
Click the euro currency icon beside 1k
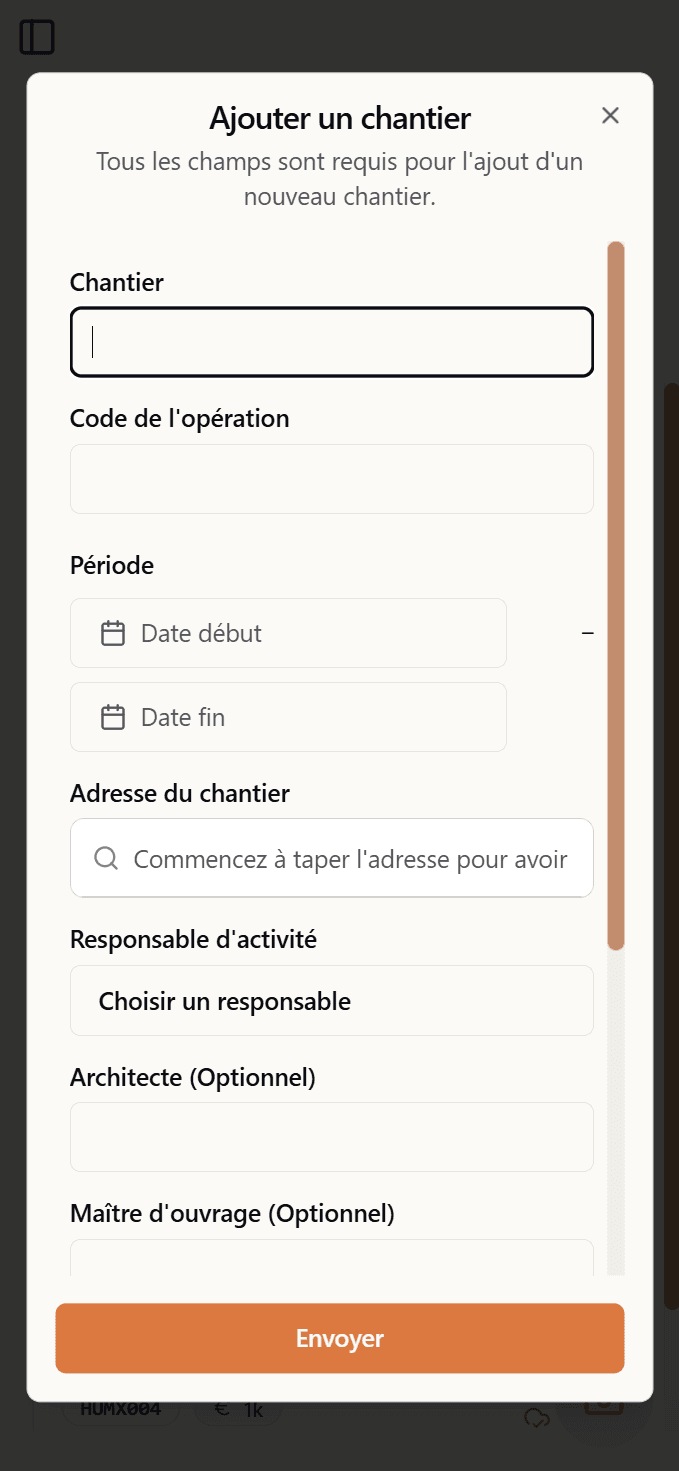point(221,1408)
